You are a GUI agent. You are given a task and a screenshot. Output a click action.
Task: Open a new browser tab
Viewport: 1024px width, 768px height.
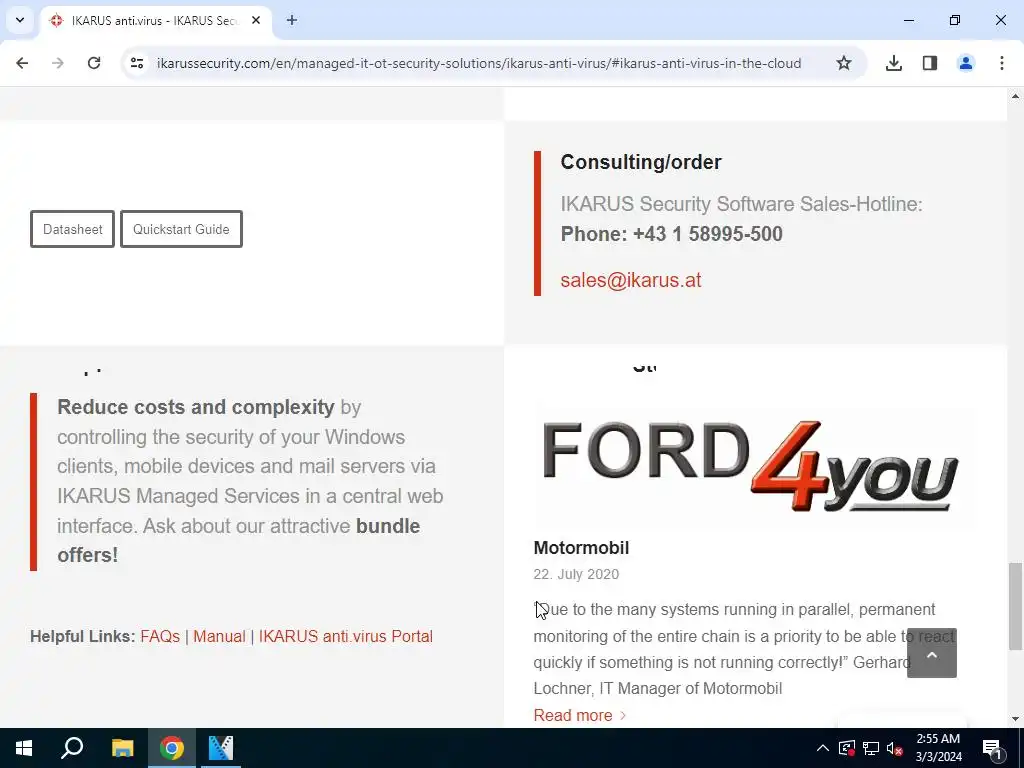tap(292, 20)
